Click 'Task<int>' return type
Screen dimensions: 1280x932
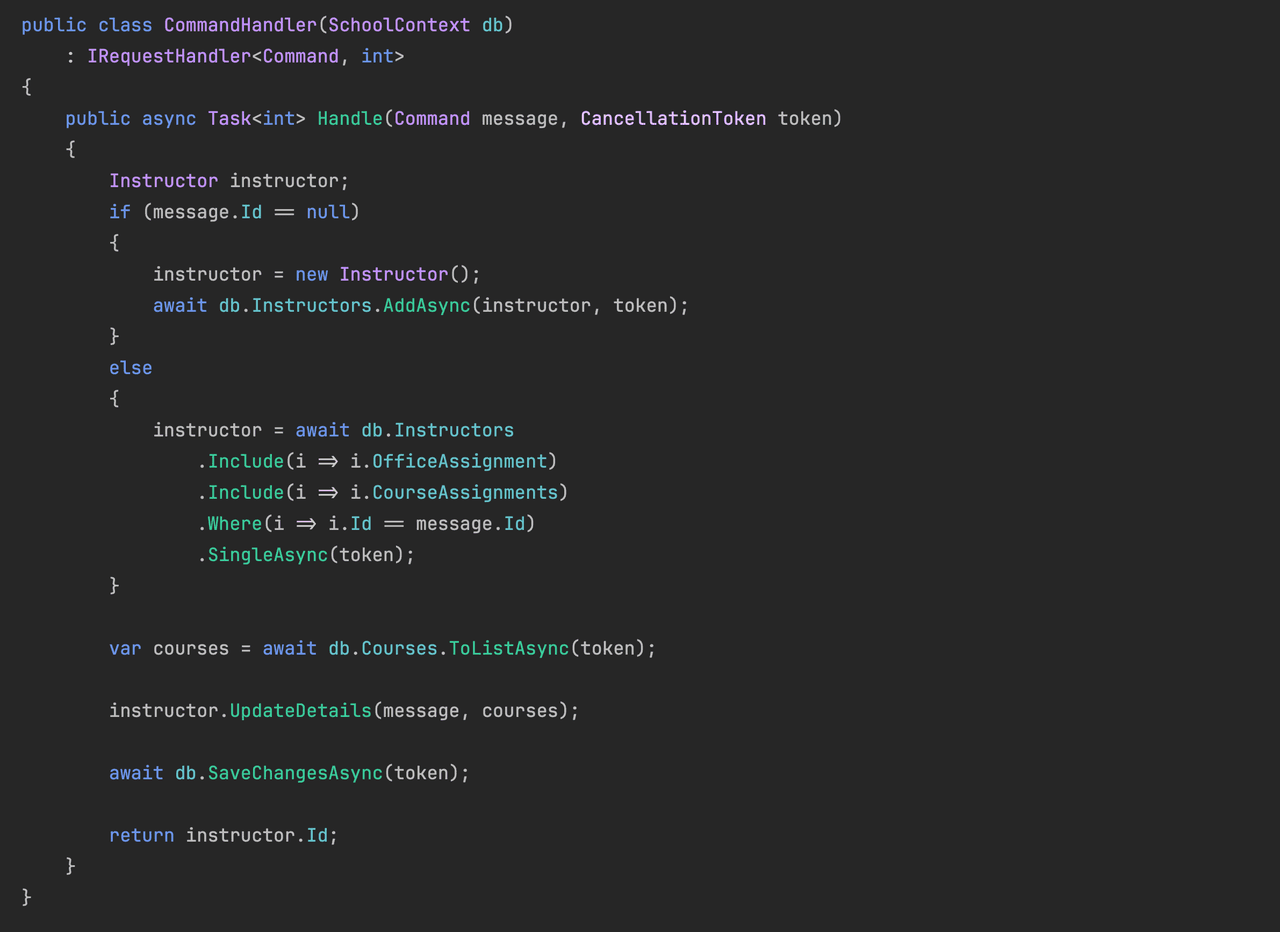[x=257, y=118]
